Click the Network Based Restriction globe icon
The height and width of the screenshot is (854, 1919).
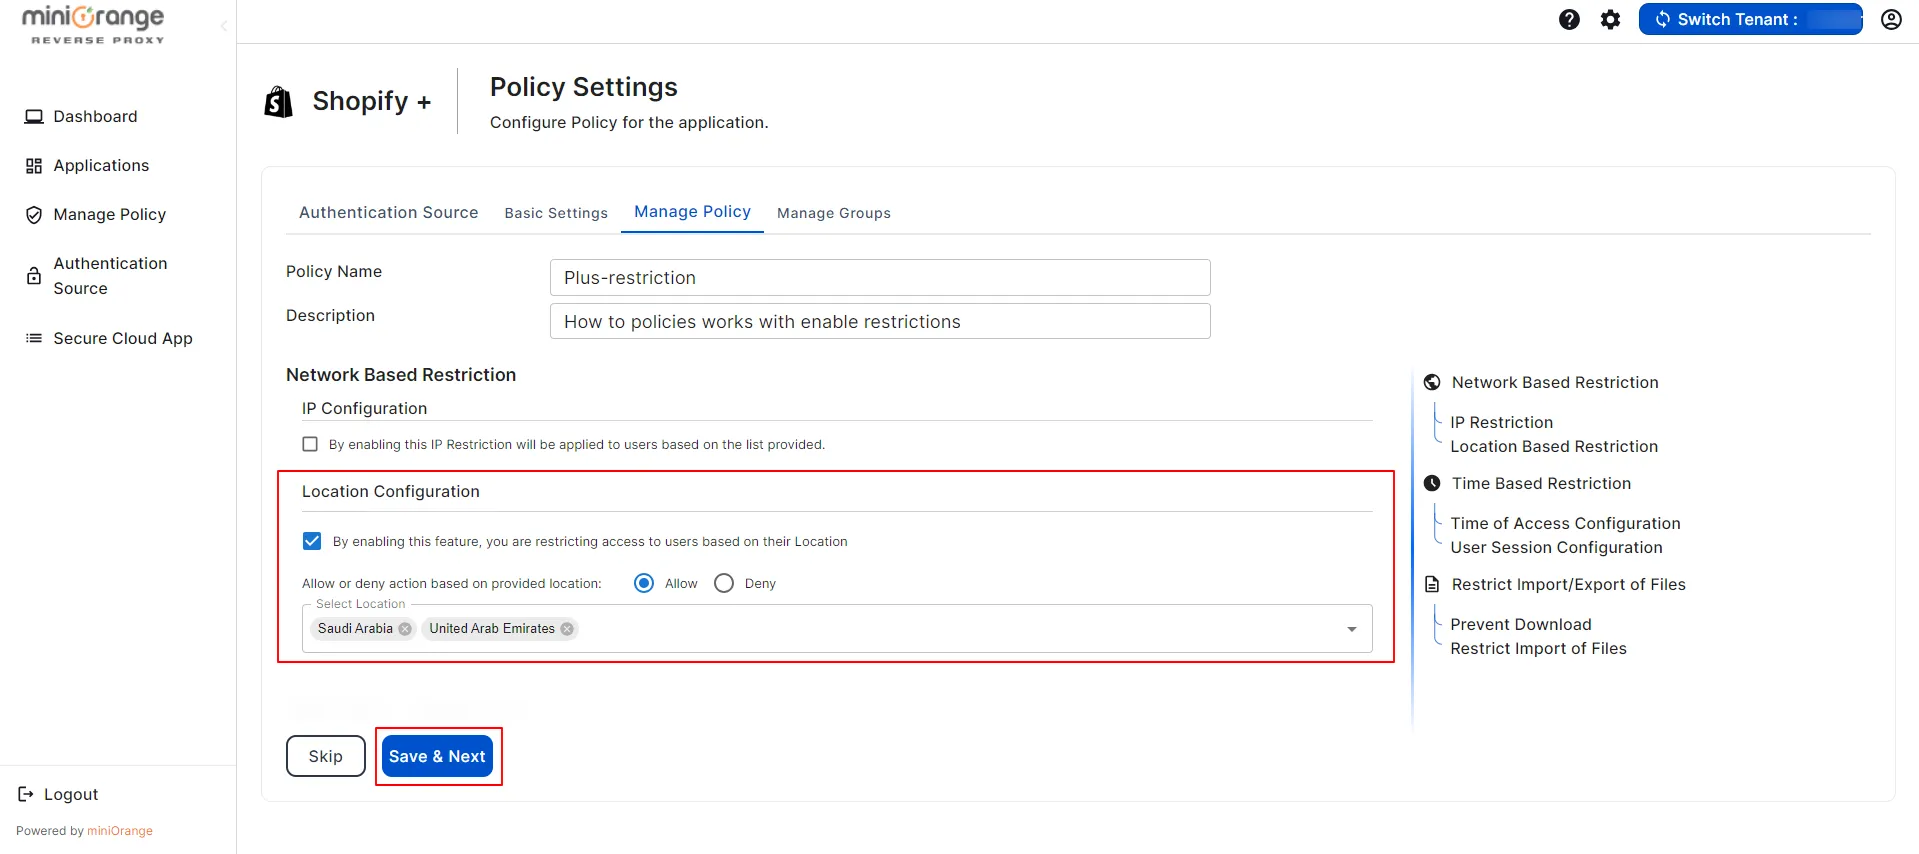click(x=1432, y=382)
